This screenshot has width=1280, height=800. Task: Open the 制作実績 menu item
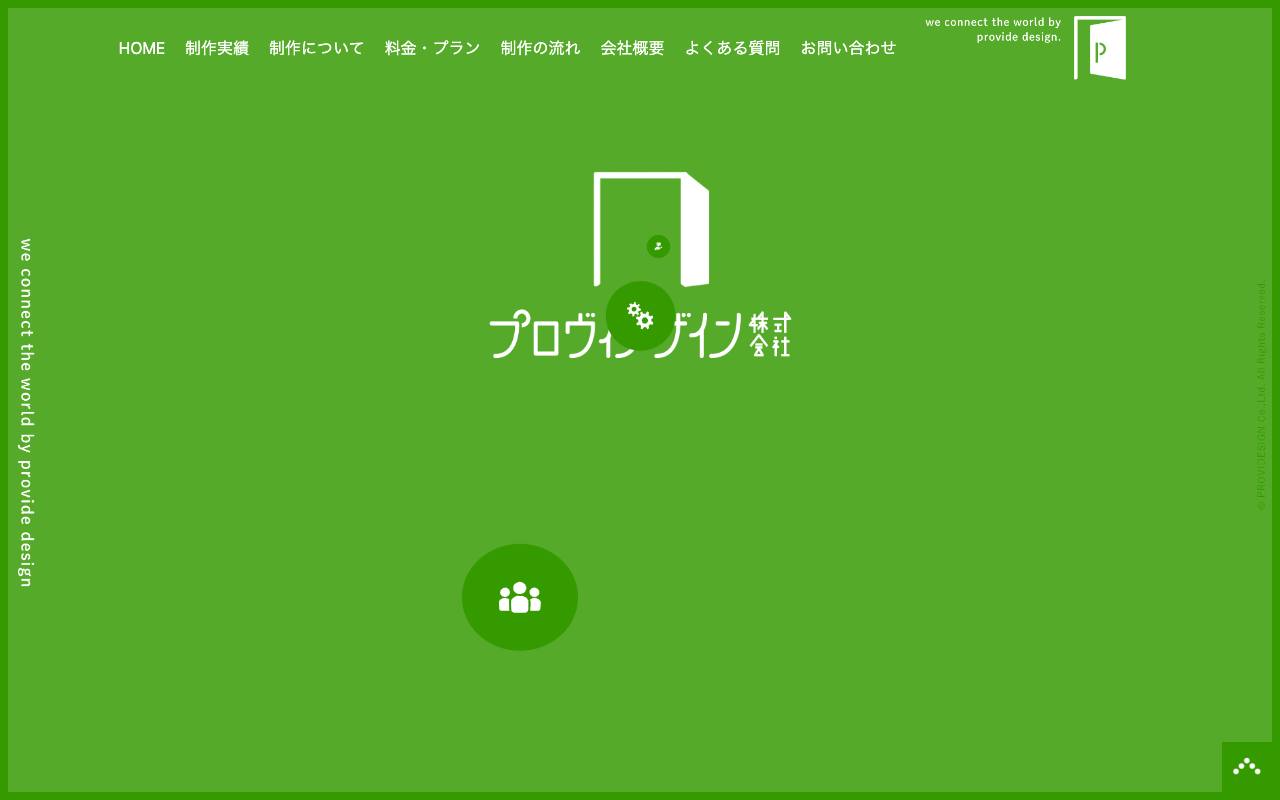click(x=216, y=48)
